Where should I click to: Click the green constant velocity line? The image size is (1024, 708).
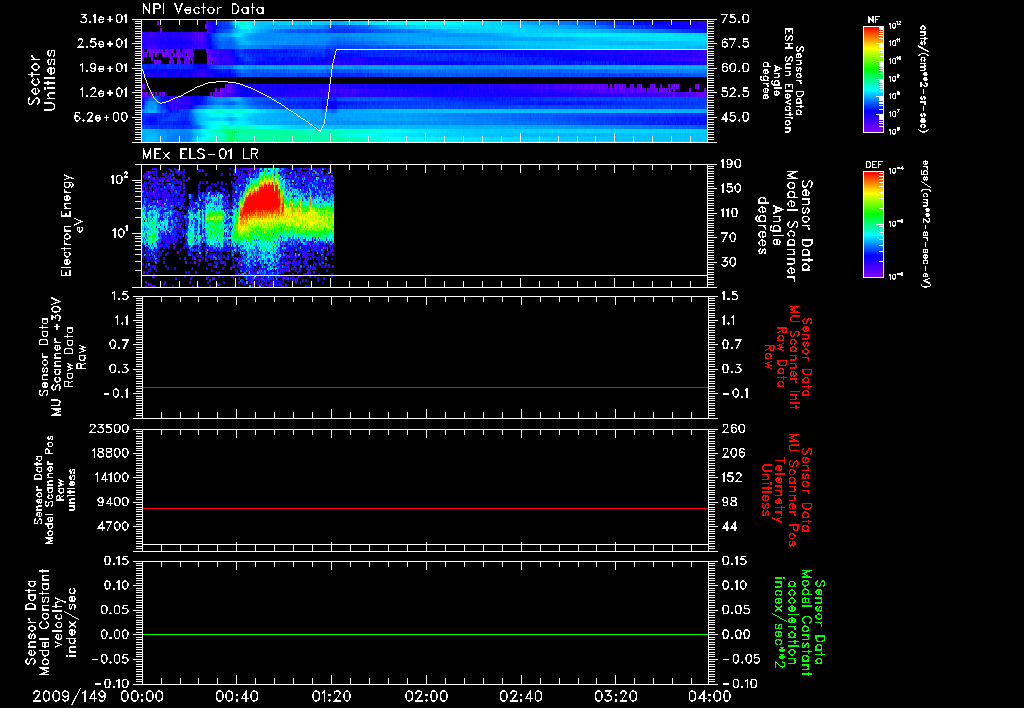(x=424, y=634)
